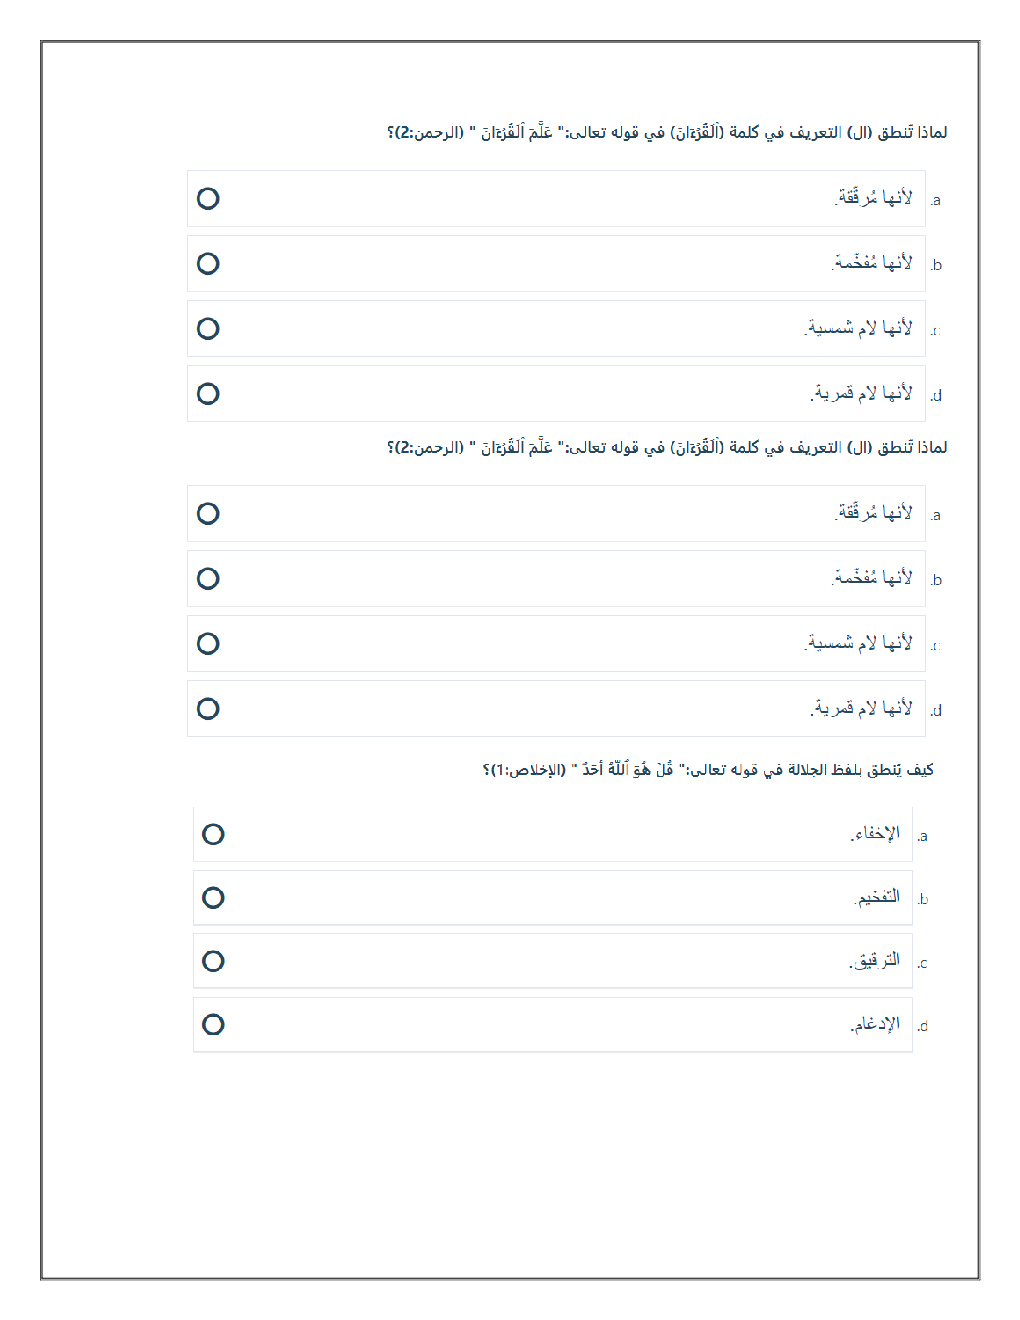The height and width of the screenshot is (1320, 1020).
Task: Select radio for 'لأنها مُرقّقة' in first question
Action: pos(208,199)
